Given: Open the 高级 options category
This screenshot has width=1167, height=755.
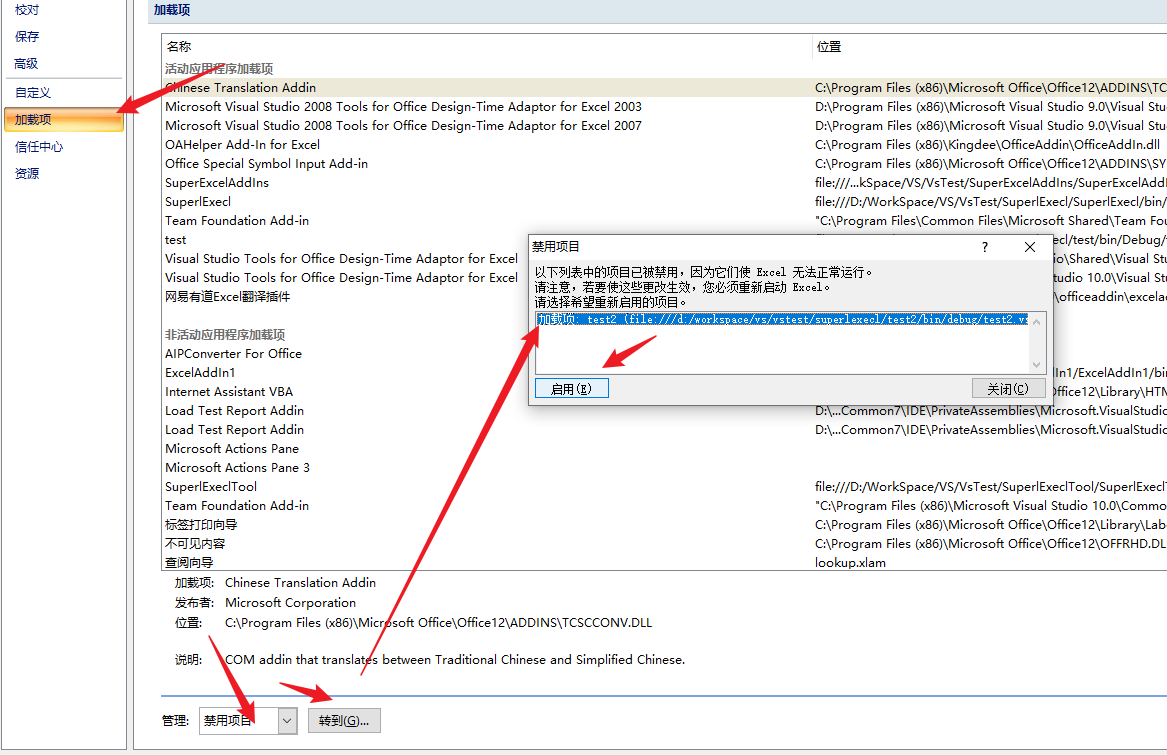Looking at the screenshot, I should pos(26,64).
